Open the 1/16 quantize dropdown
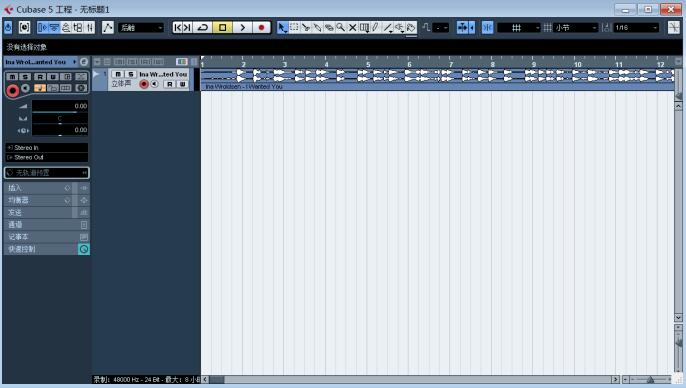The image size is (686, 388). (636, 28)
